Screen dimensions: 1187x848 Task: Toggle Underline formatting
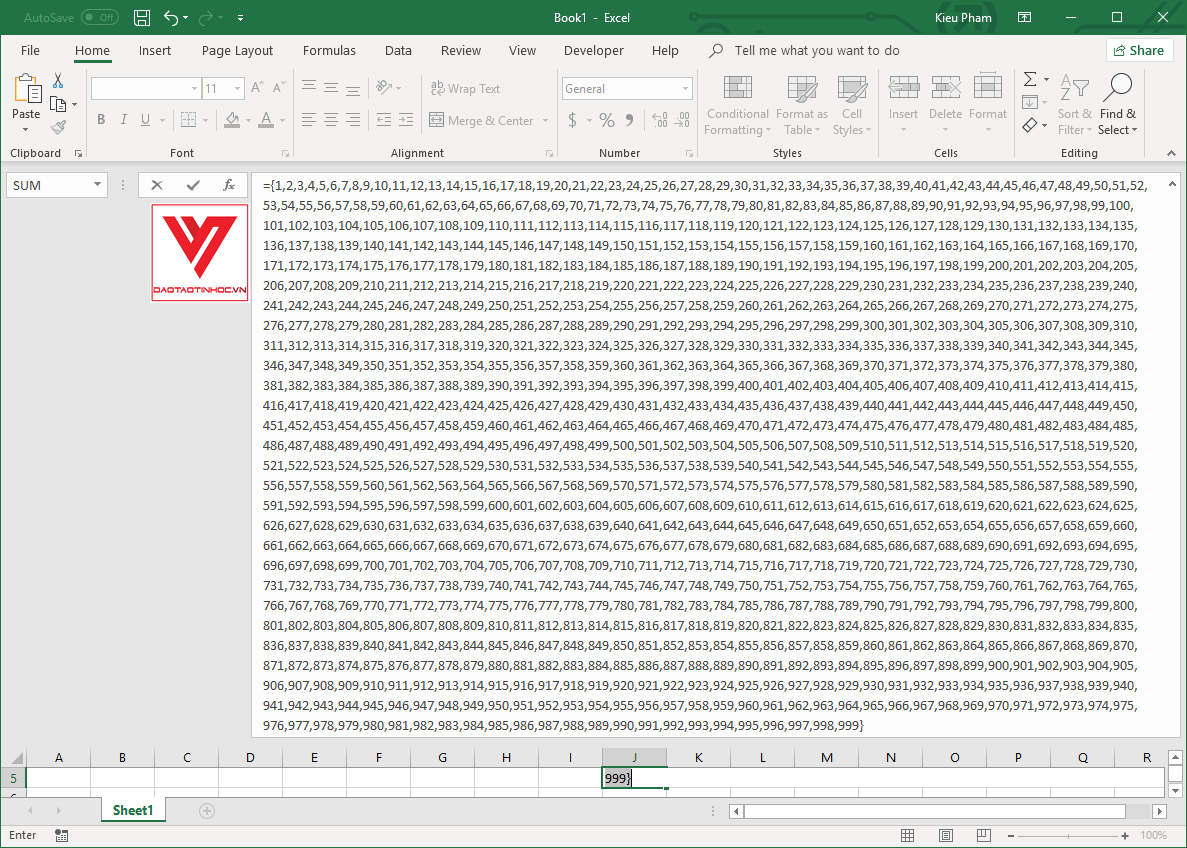click(145, 120)
